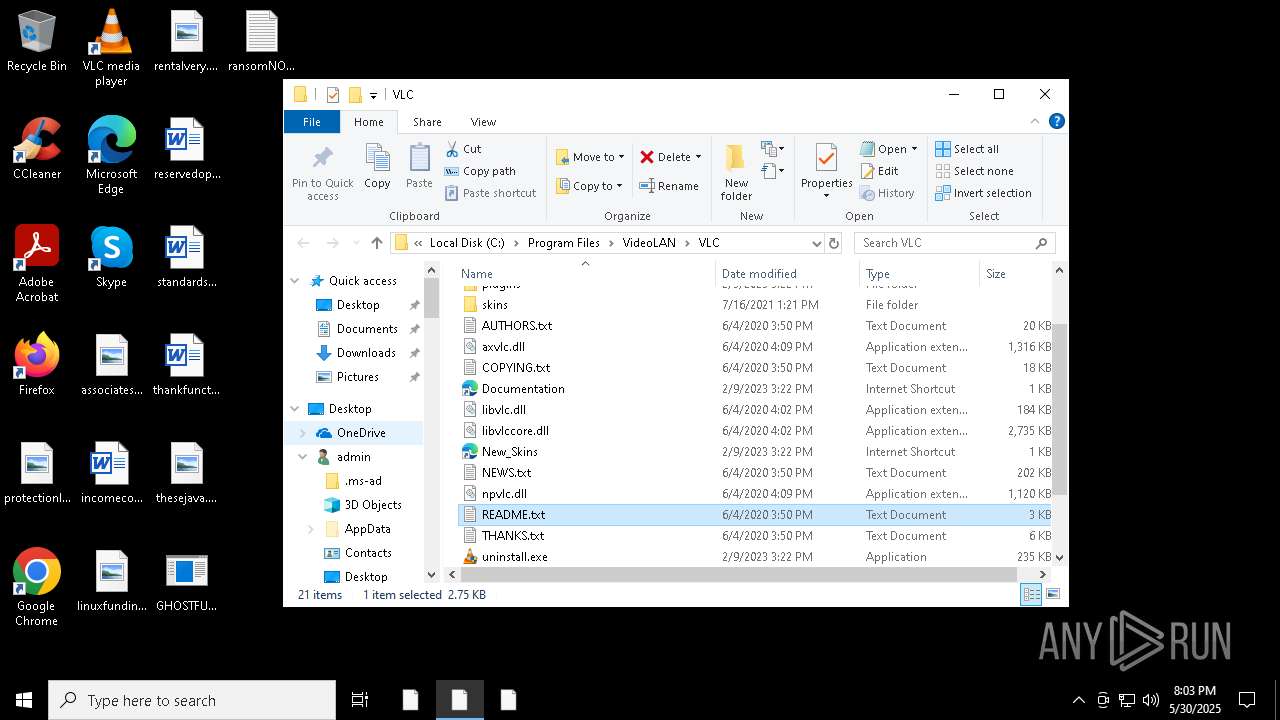This screenshot has width=1280, height=720.
Task: Select the libvlccore.dll file
Action: 515,431
